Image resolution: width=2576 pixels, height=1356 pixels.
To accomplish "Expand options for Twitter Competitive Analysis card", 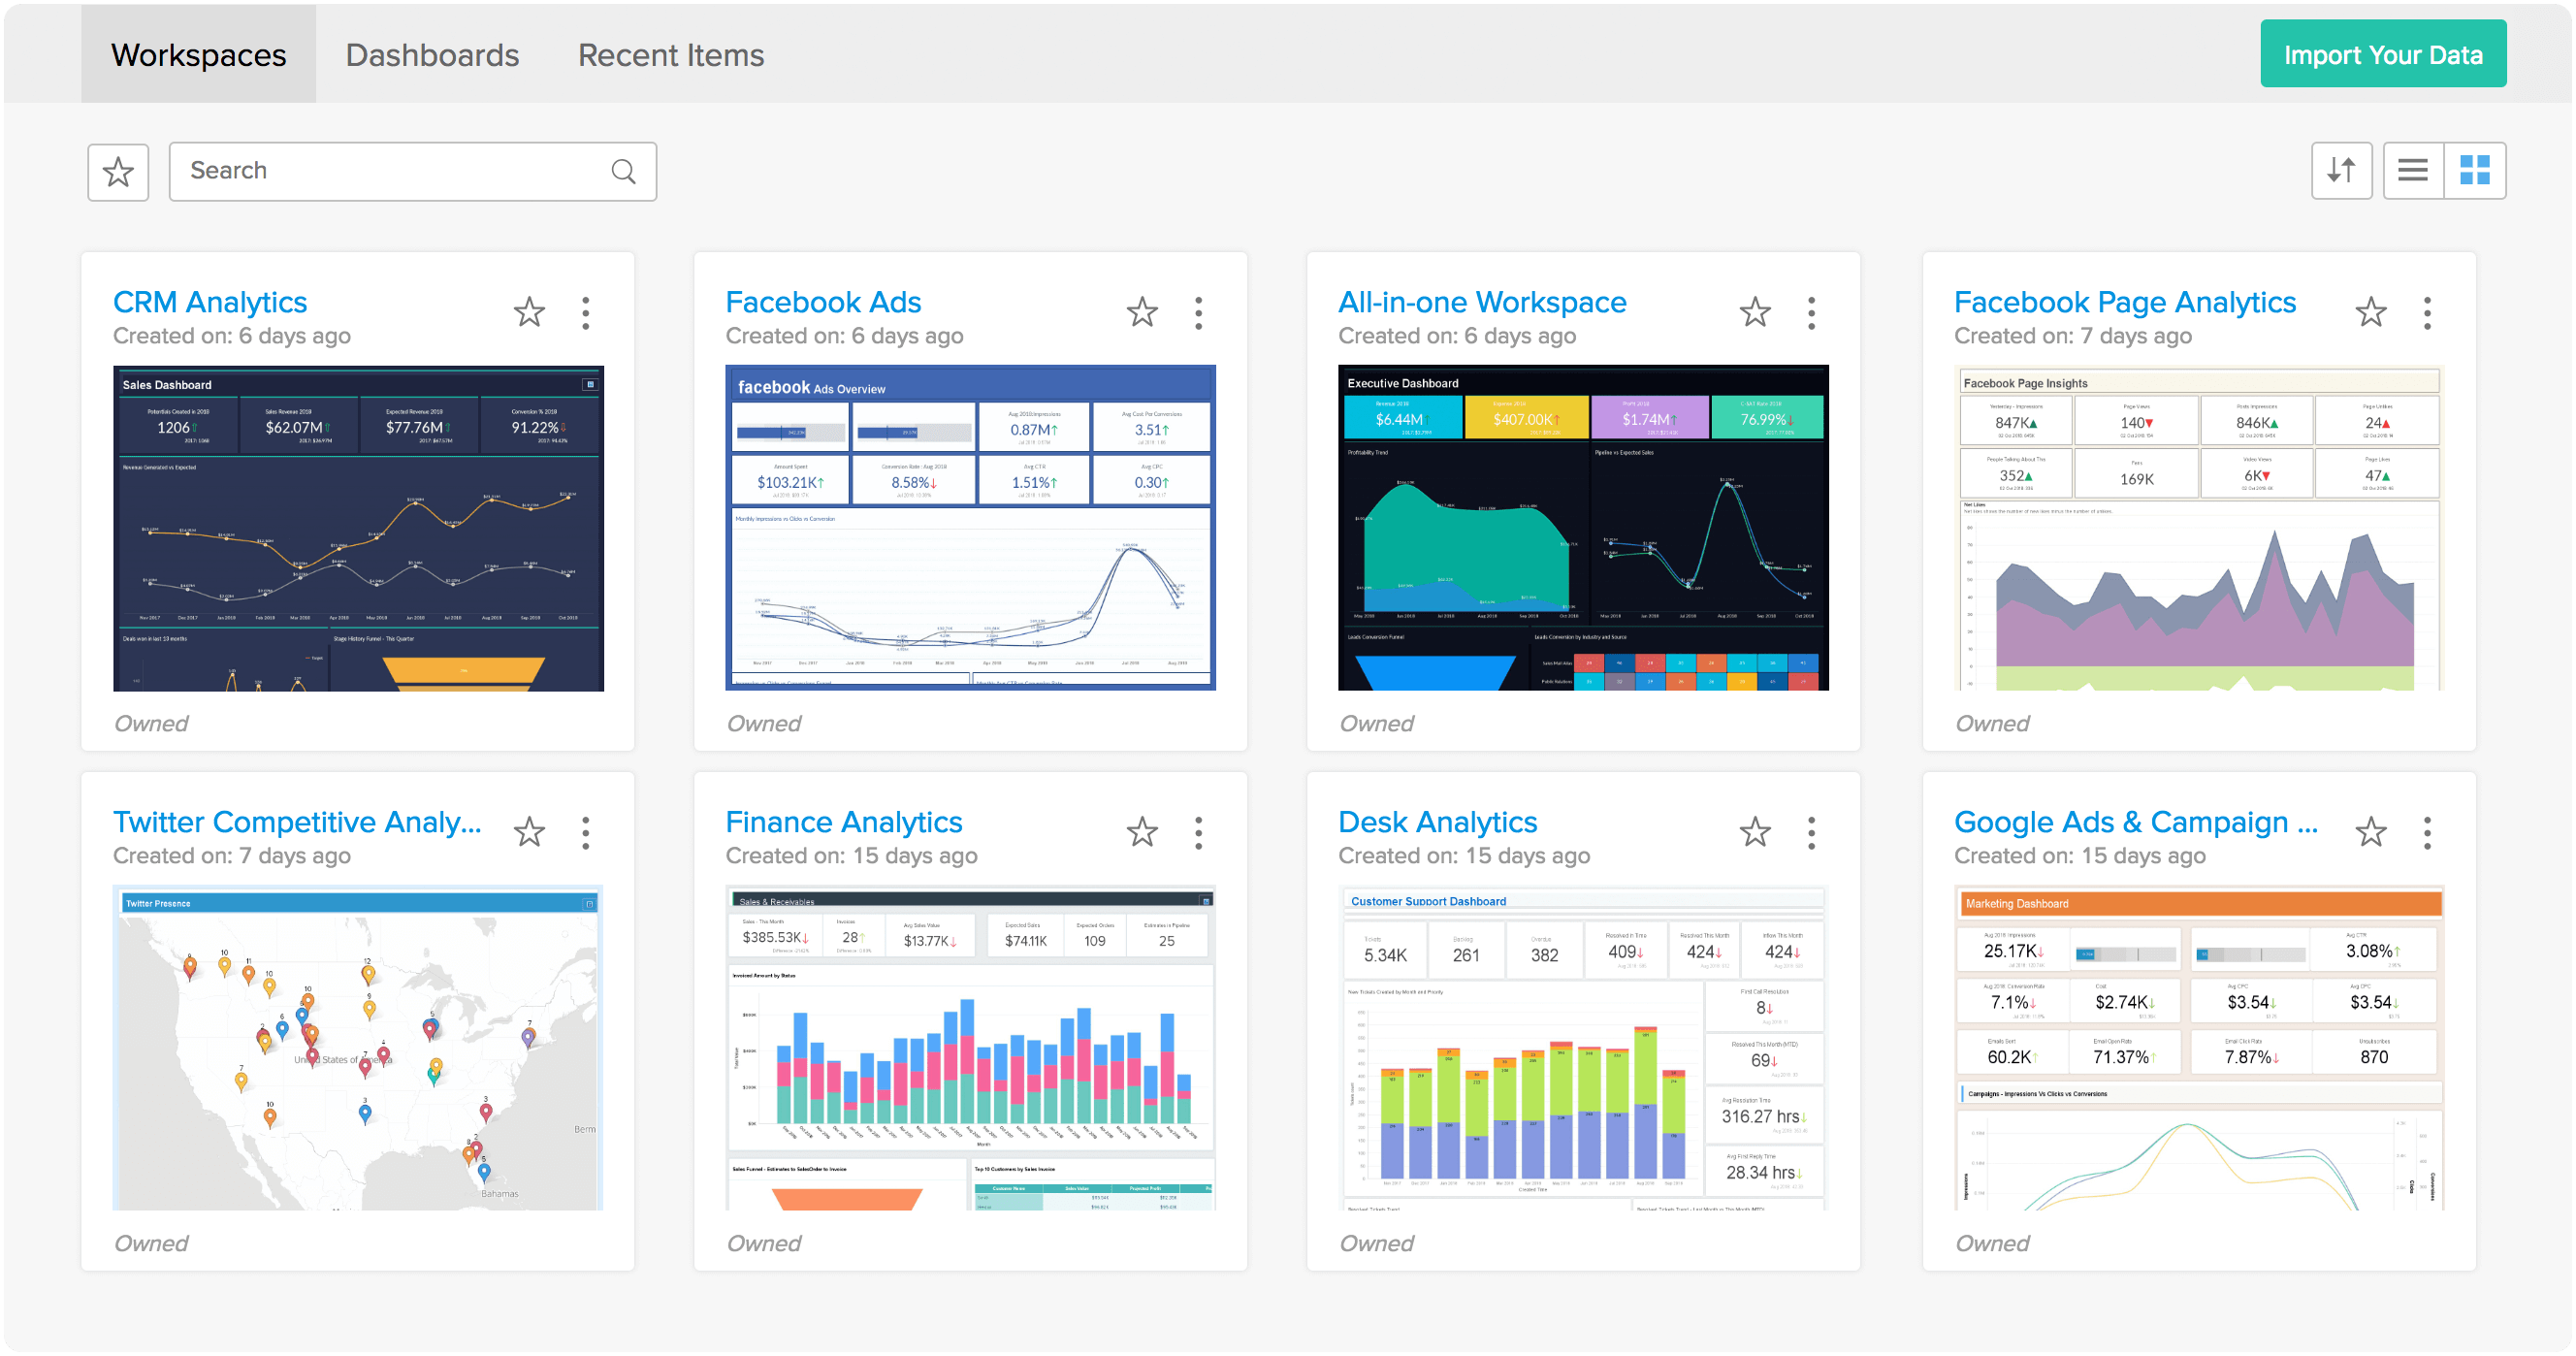I will coord(585,832).
